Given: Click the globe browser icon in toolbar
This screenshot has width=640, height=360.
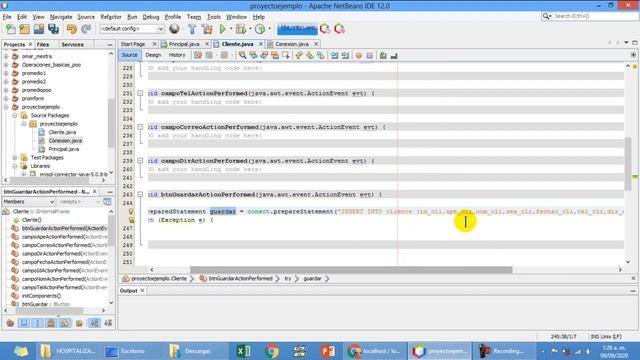Looking at the screenshot, I should tap(174, 29).
